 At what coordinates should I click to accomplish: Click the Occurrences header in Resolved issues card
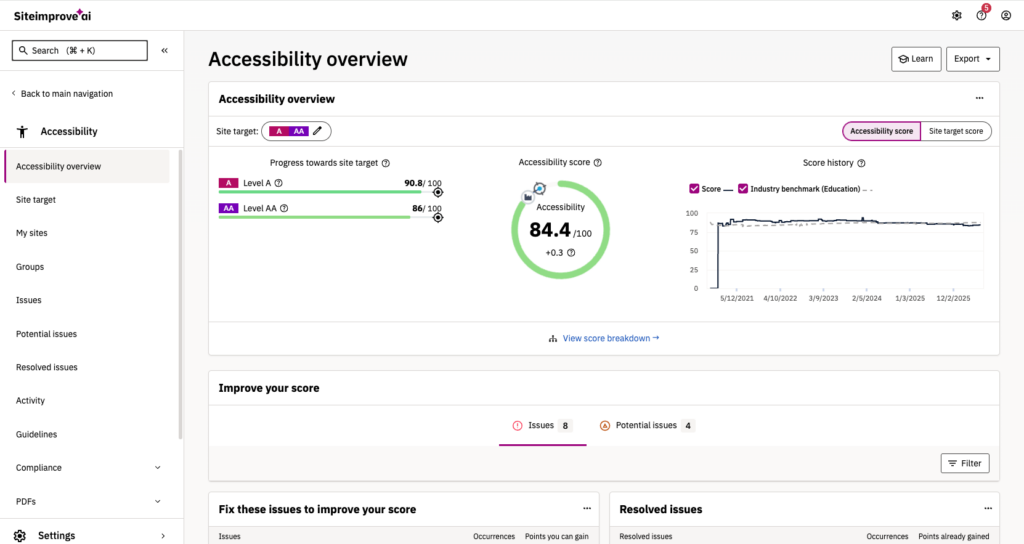[887, 536]
